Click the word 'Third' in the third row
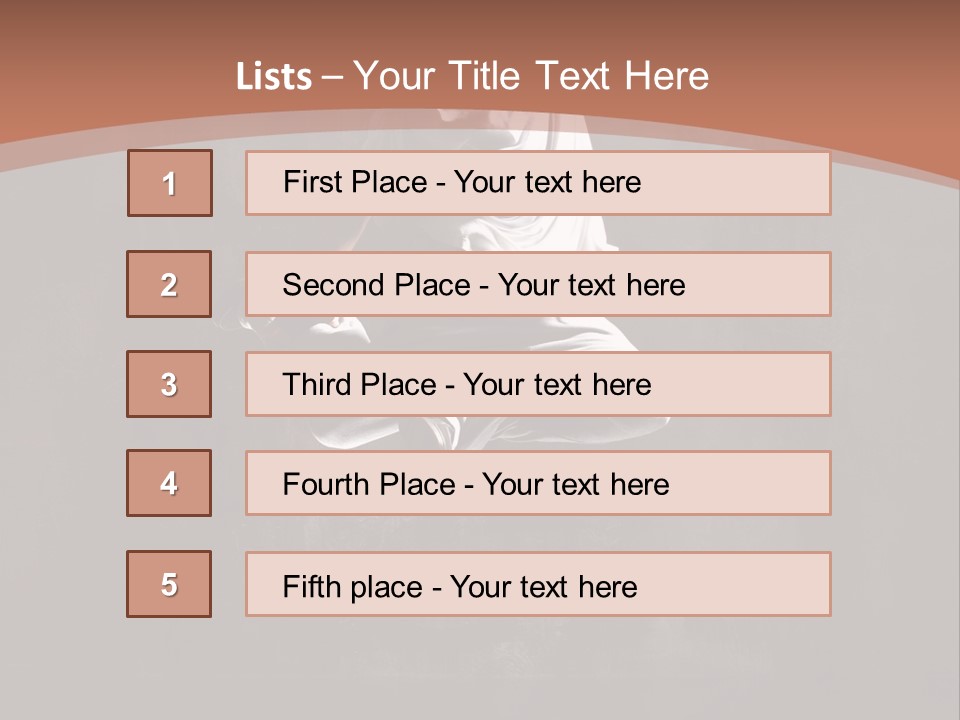 [x=317, y=384]
